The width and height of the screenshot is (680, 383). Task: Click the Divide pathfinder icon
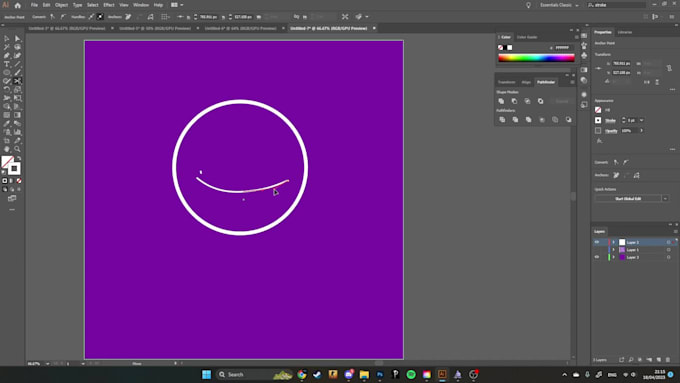[x=502, y=120]
